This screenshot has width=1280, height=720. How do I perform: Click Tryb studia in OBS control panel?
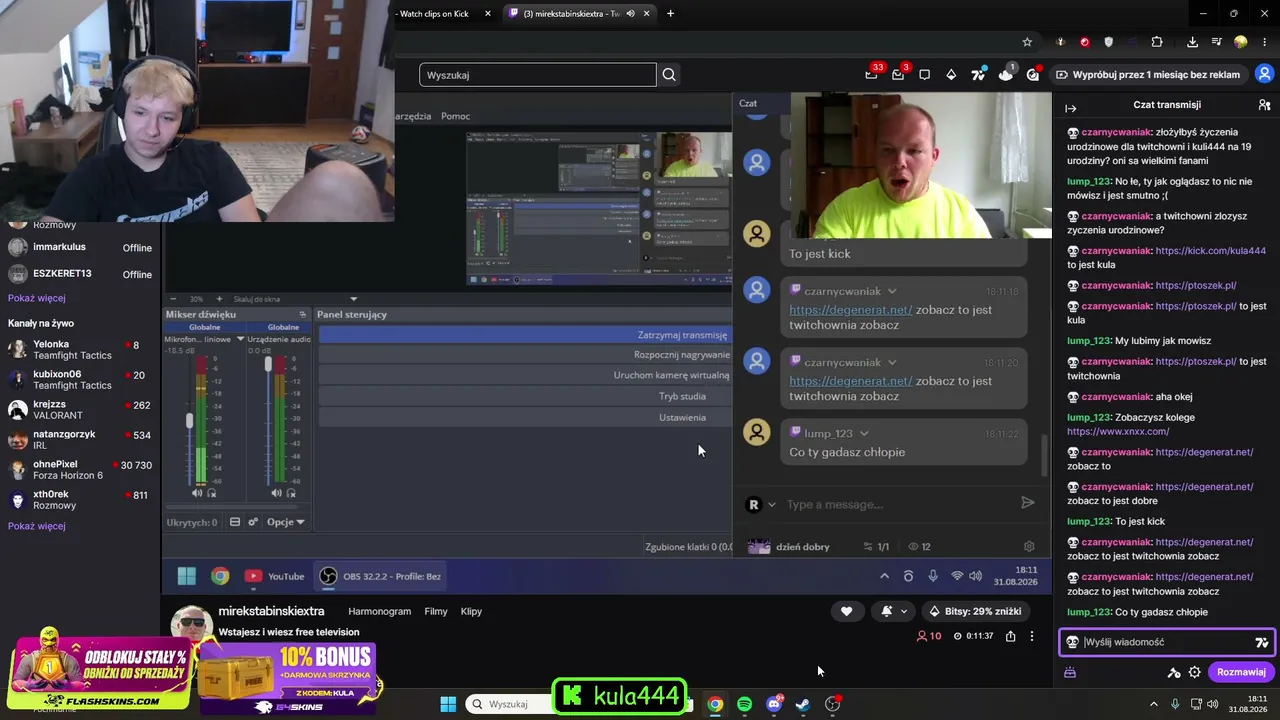pos(525,396)
